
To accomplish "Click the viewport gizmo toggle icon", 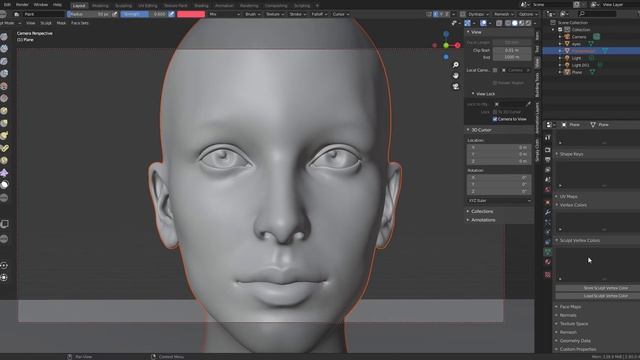I will click(467, 23).
